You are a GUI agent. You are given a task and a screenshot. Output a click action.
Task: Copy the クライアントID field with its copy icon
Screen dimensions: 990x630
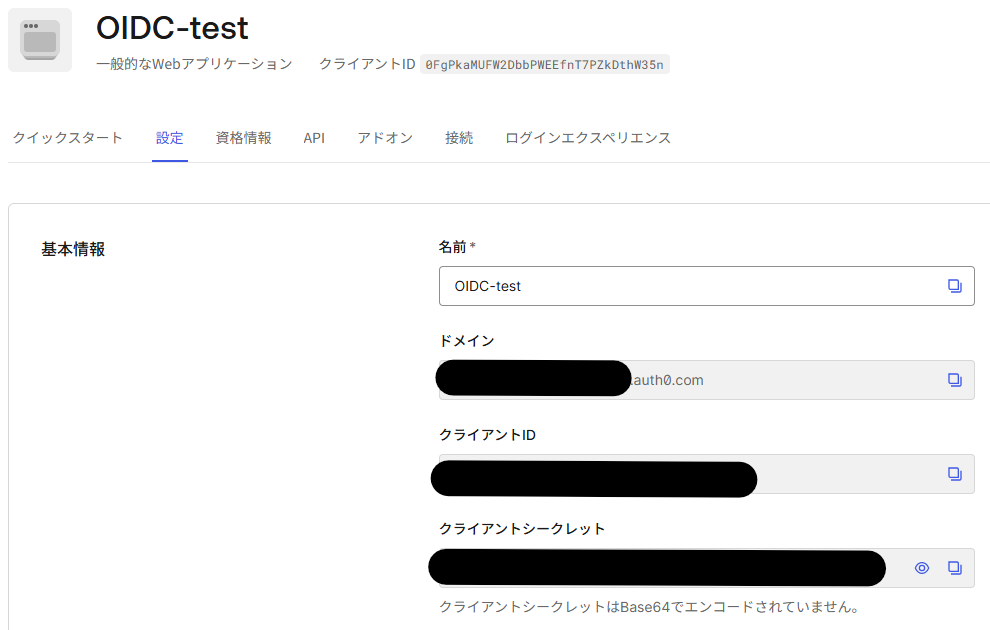(954, 474)
